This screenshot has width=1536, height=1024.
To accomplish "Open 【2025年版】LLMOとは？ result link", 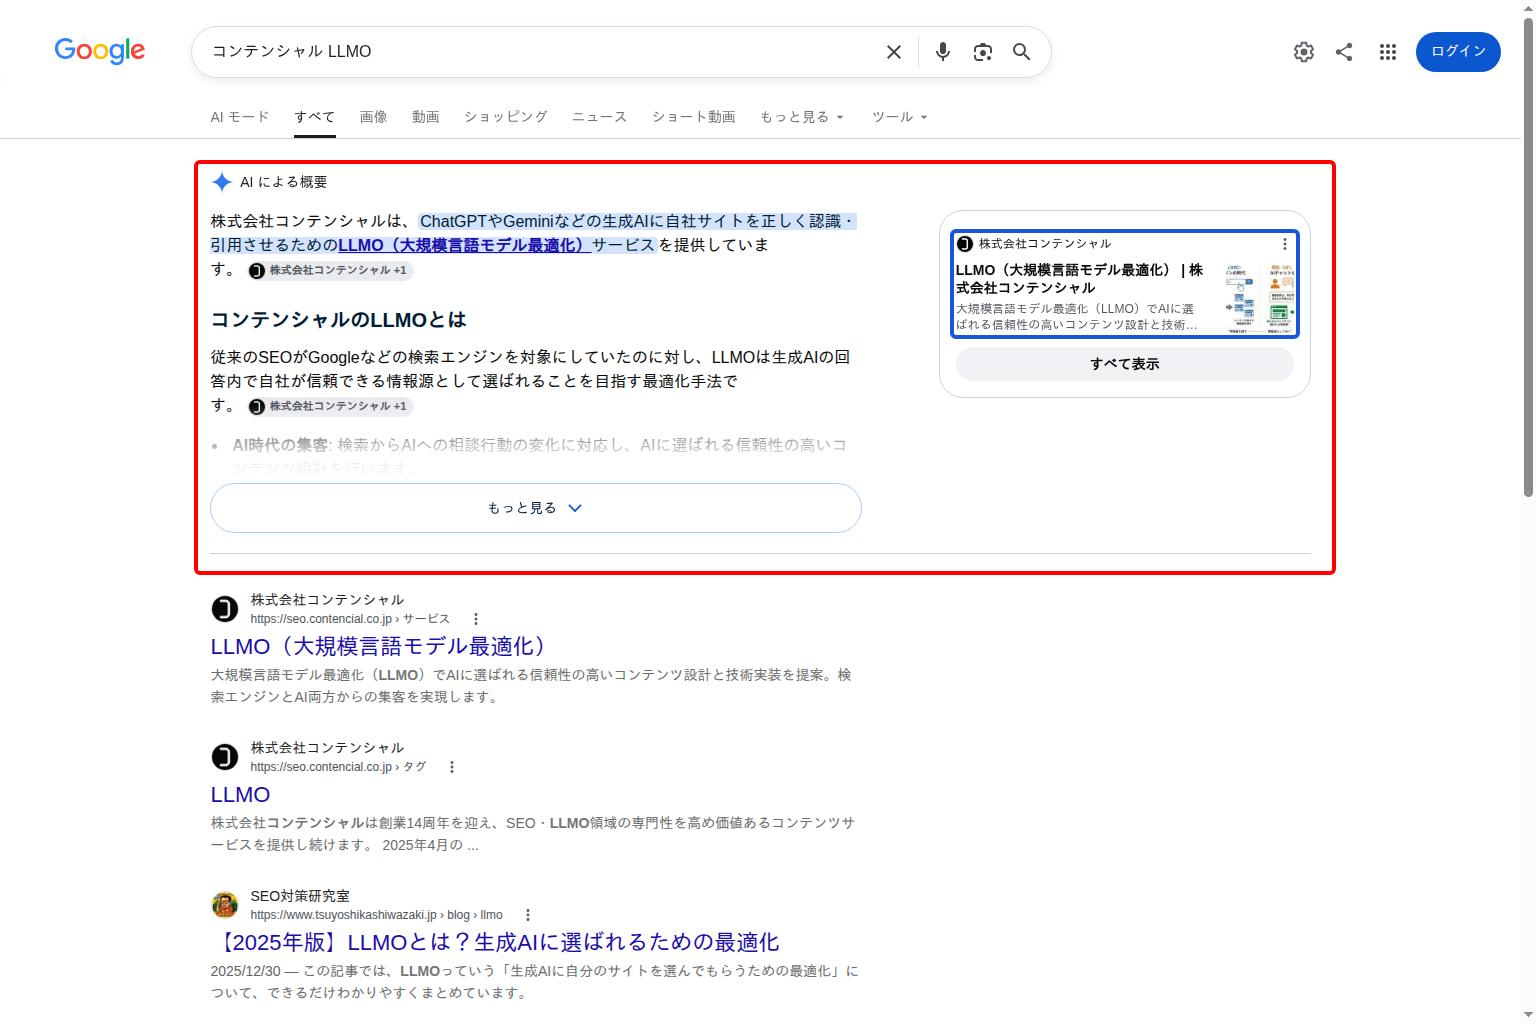I will (497, 943).
